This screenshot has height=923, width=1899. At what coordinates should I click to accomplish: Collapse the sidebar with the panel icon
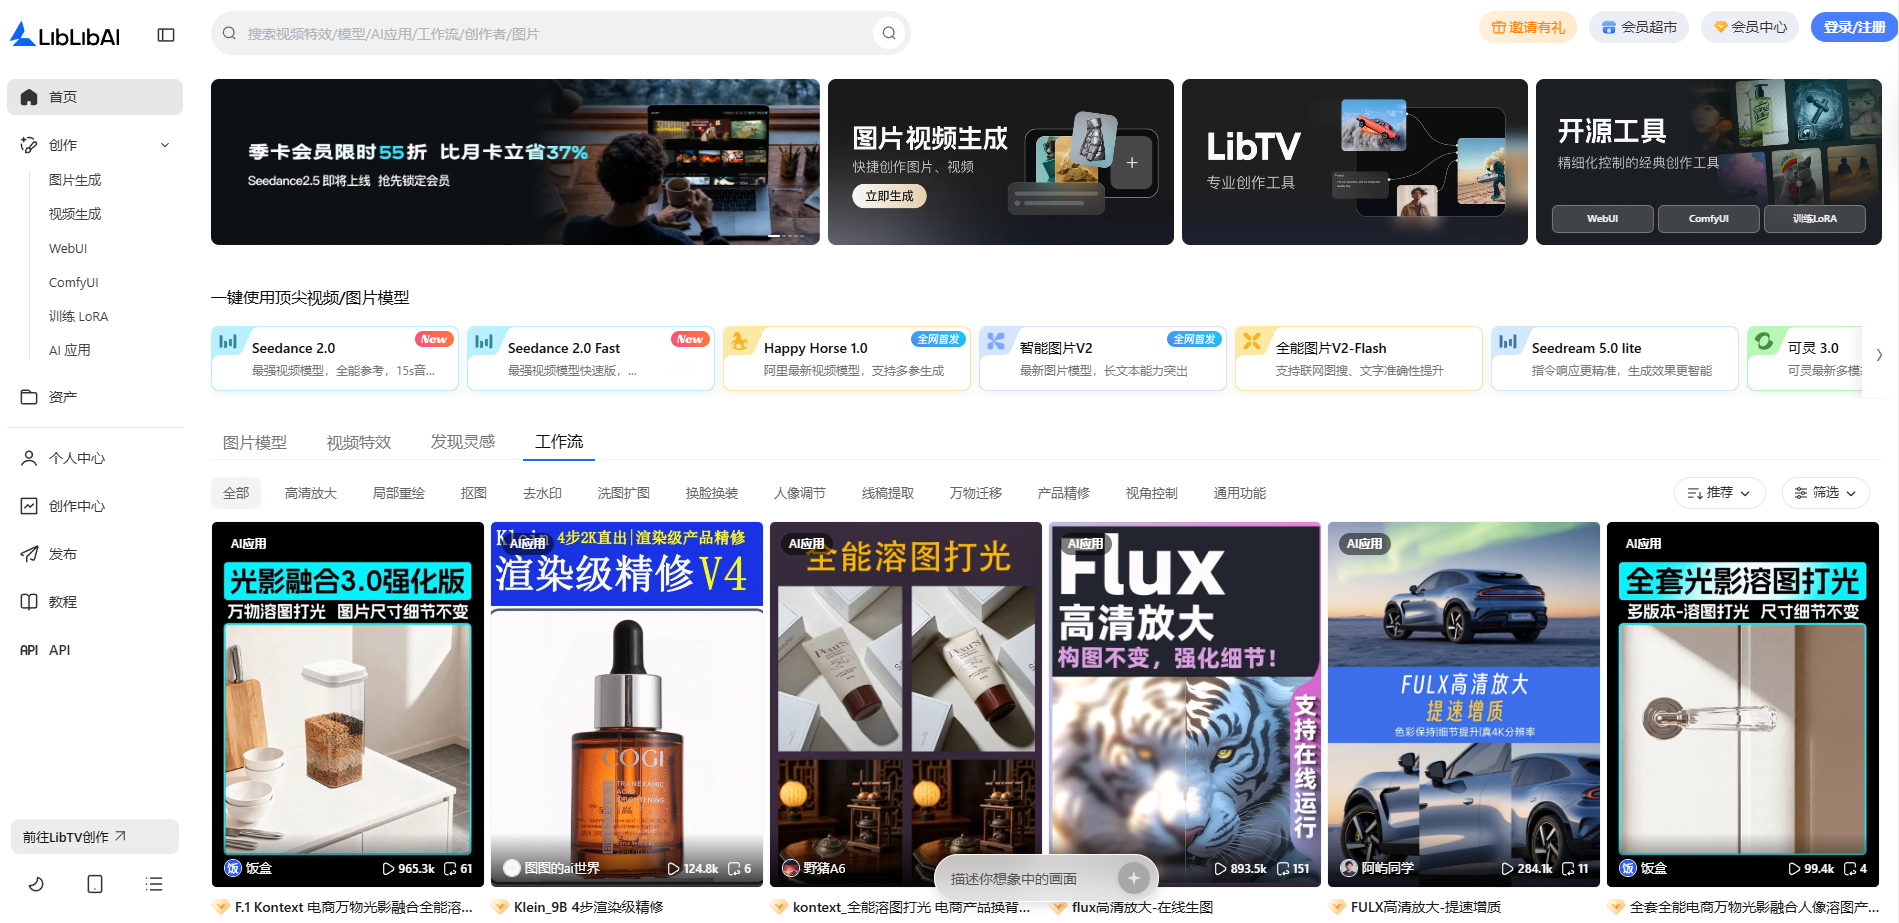coord(166,35)
